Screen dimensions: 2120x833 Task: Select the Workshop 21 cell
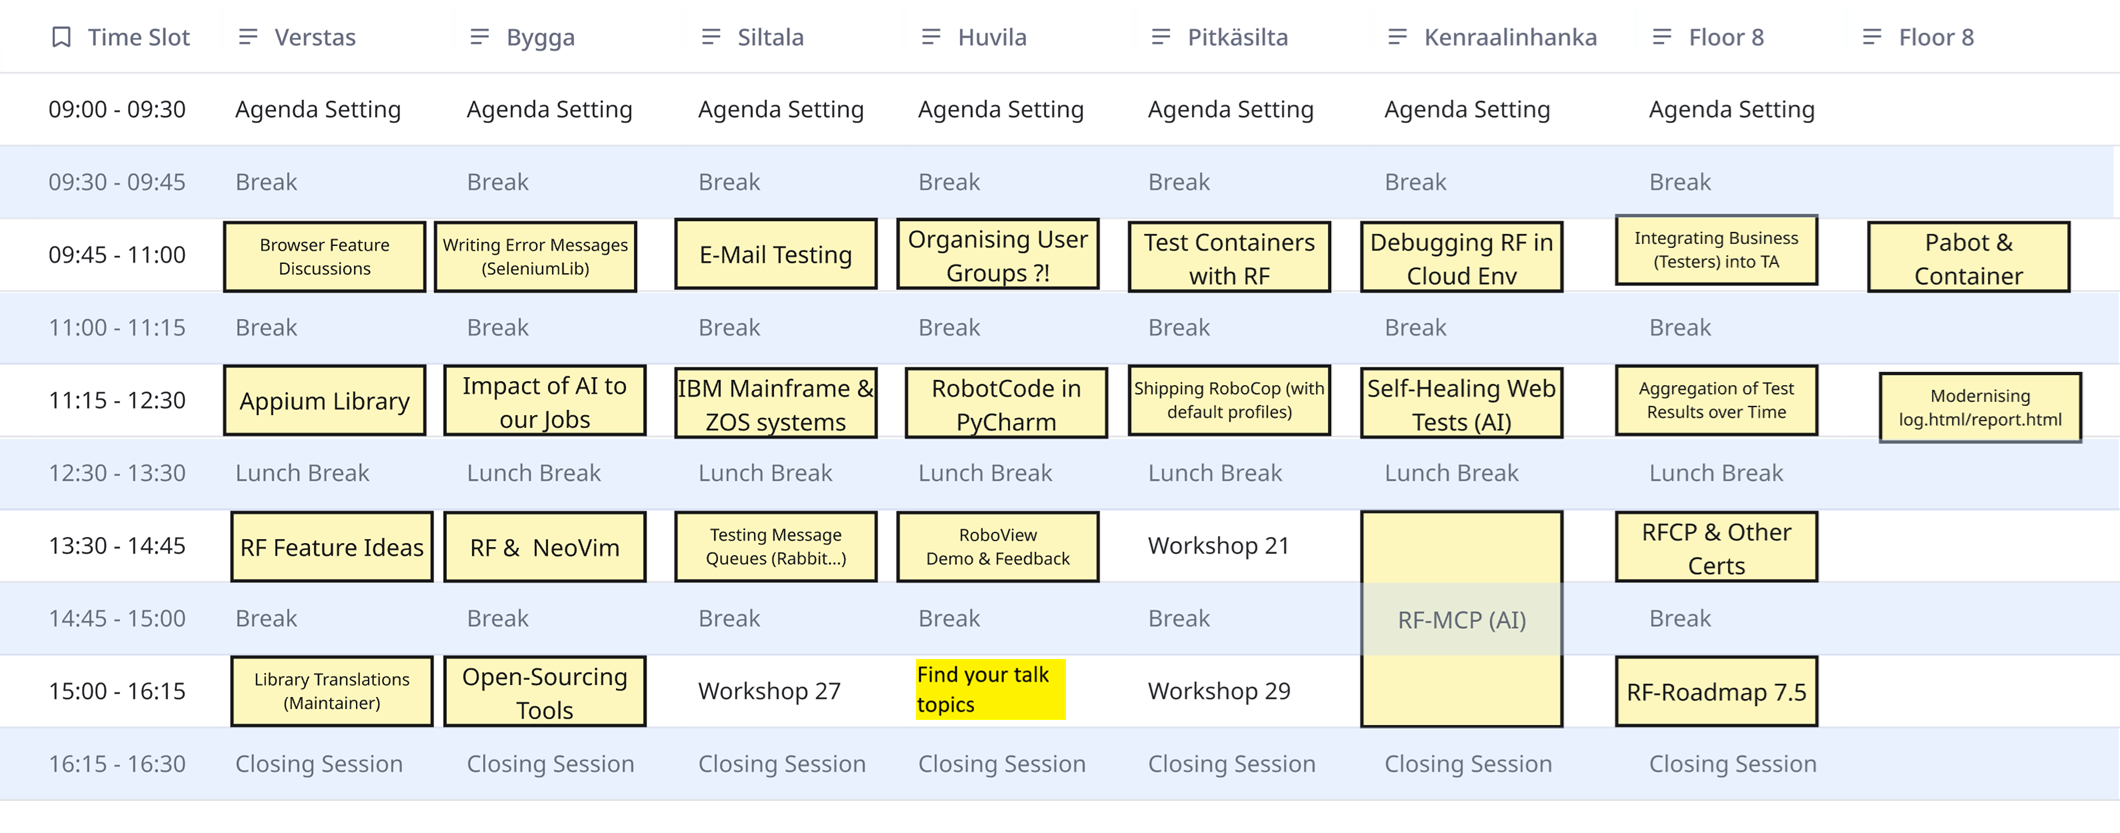[x=1218, y=546]
